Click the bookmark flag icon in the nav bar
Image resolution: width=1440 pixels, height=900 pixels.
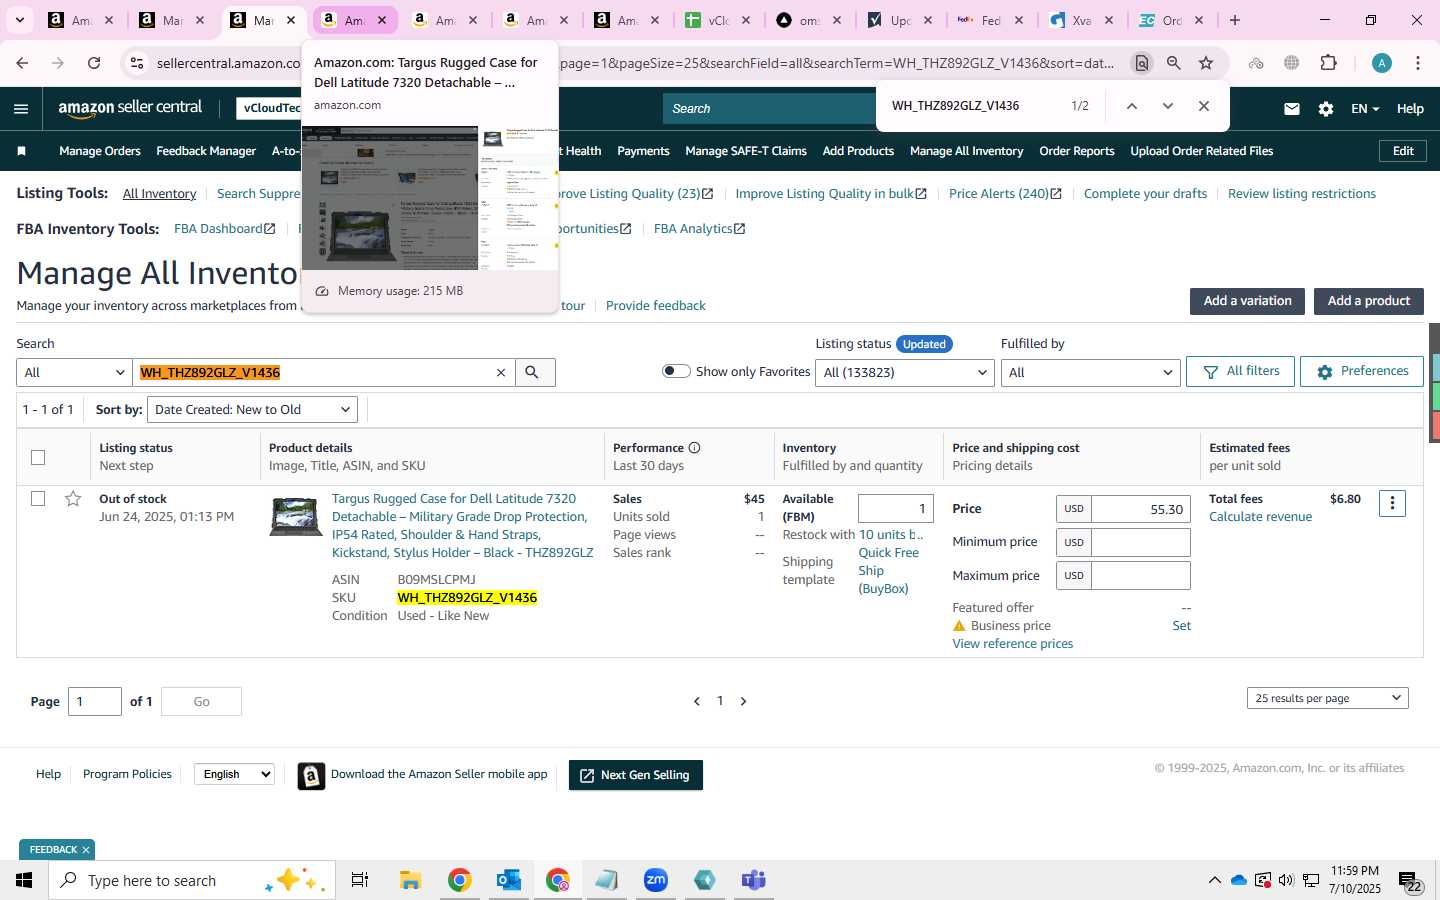[22, 151]
